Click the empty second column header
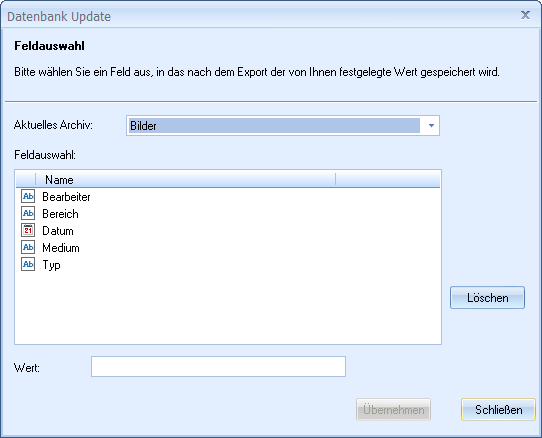The height and width of the screenshot is (438, 542). tap(388, 179)
